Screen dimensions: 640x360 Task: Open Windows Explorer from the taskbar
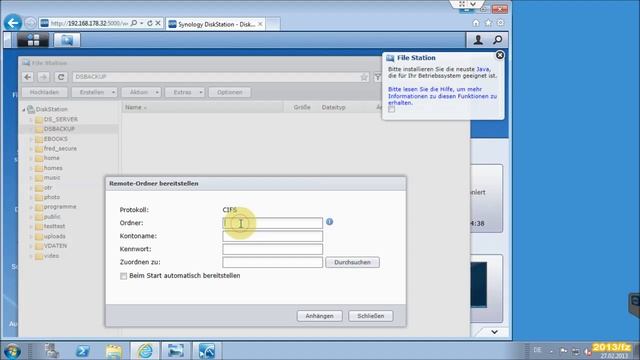tap(113, 351)
